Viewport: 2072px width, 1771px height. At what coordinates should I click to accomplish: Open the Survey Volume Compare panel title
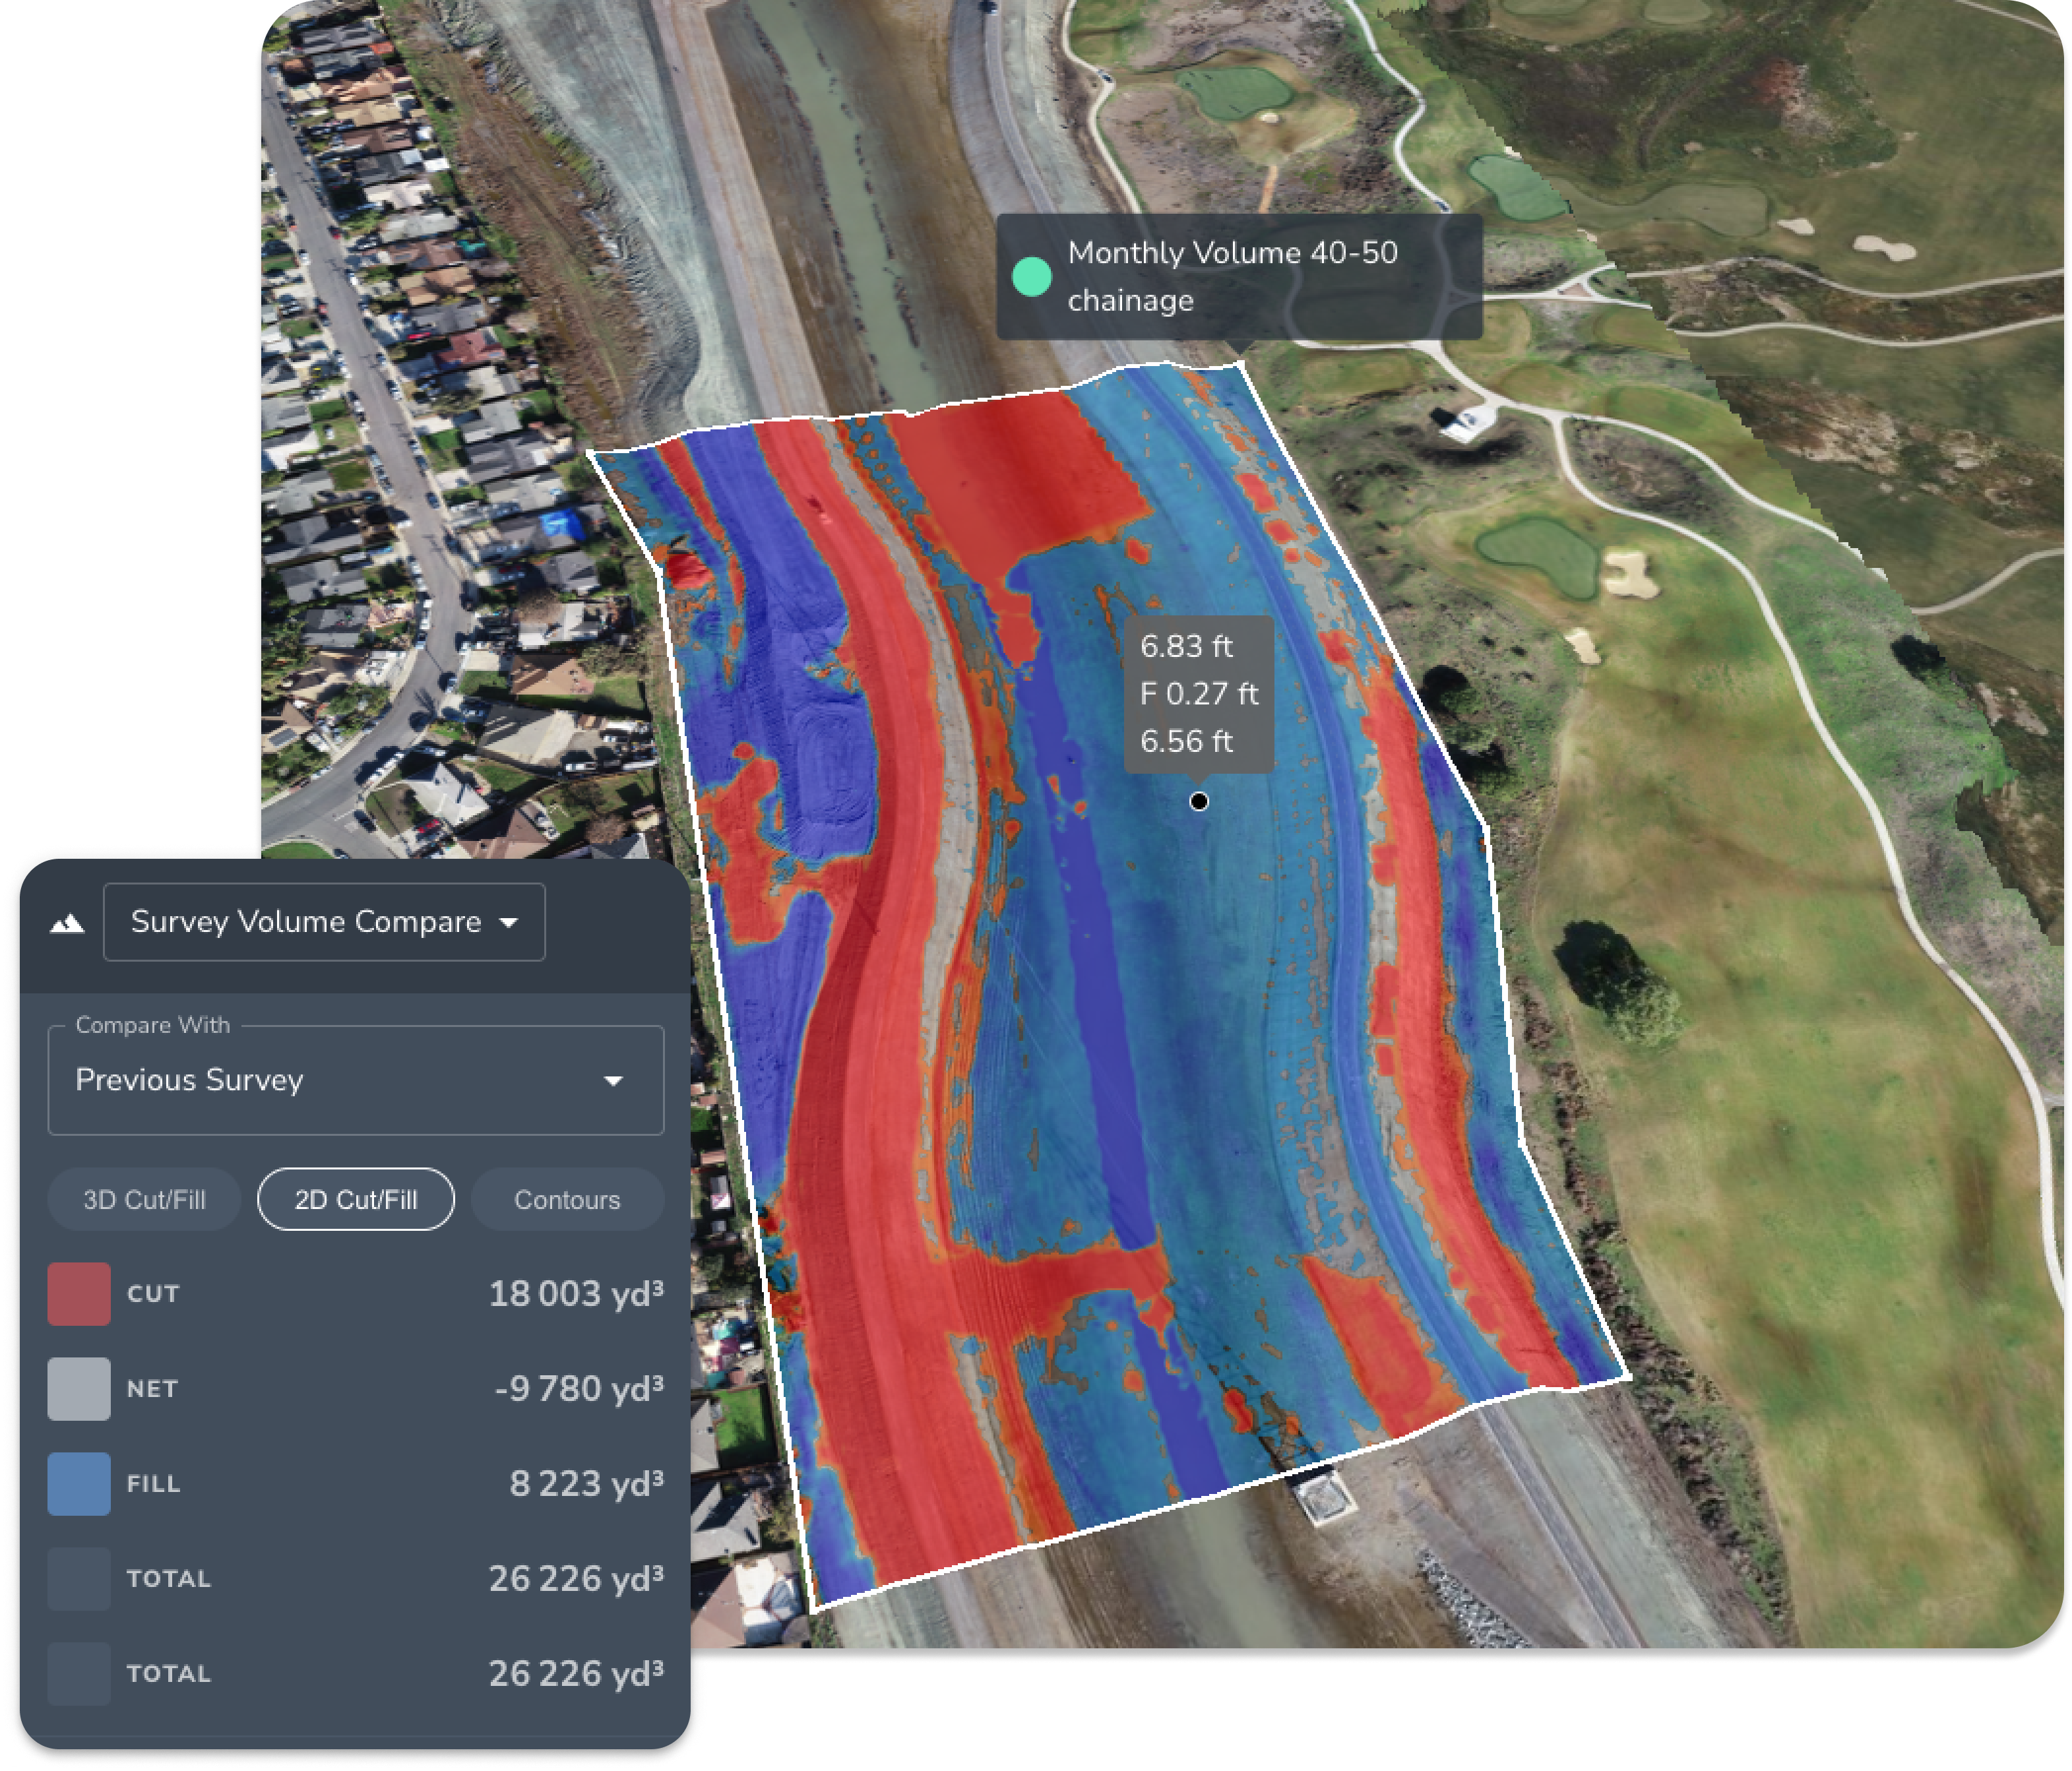point(305,922)
